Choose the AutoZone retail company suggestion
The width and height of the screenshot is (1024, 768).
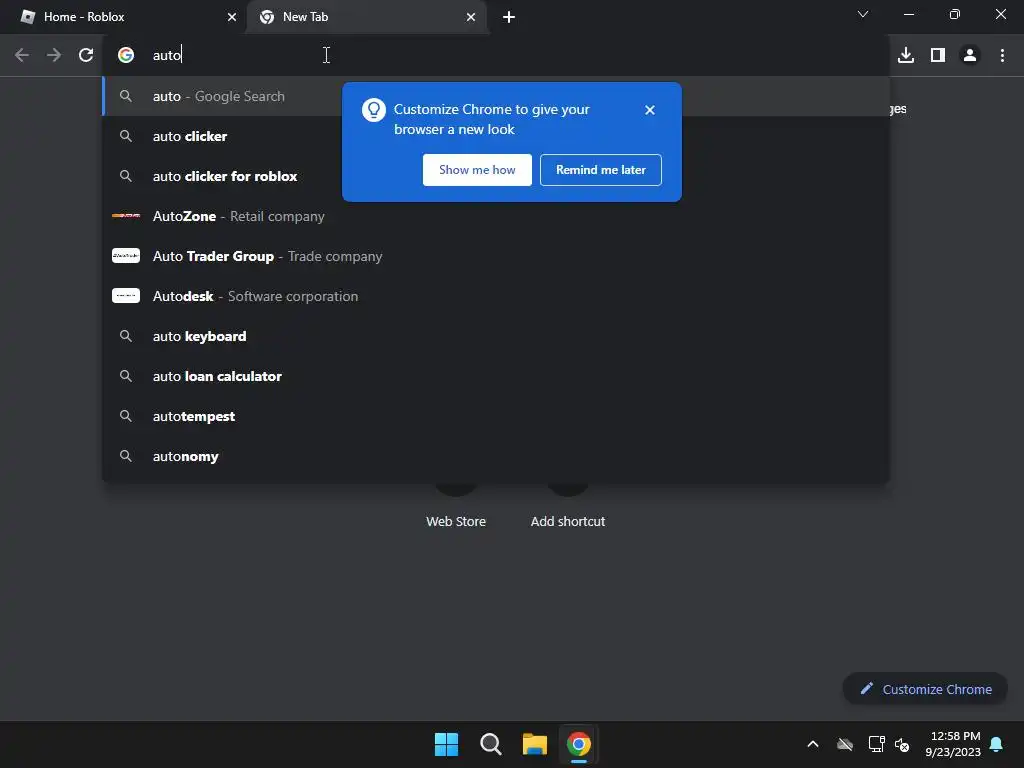(x=496, y=216)
